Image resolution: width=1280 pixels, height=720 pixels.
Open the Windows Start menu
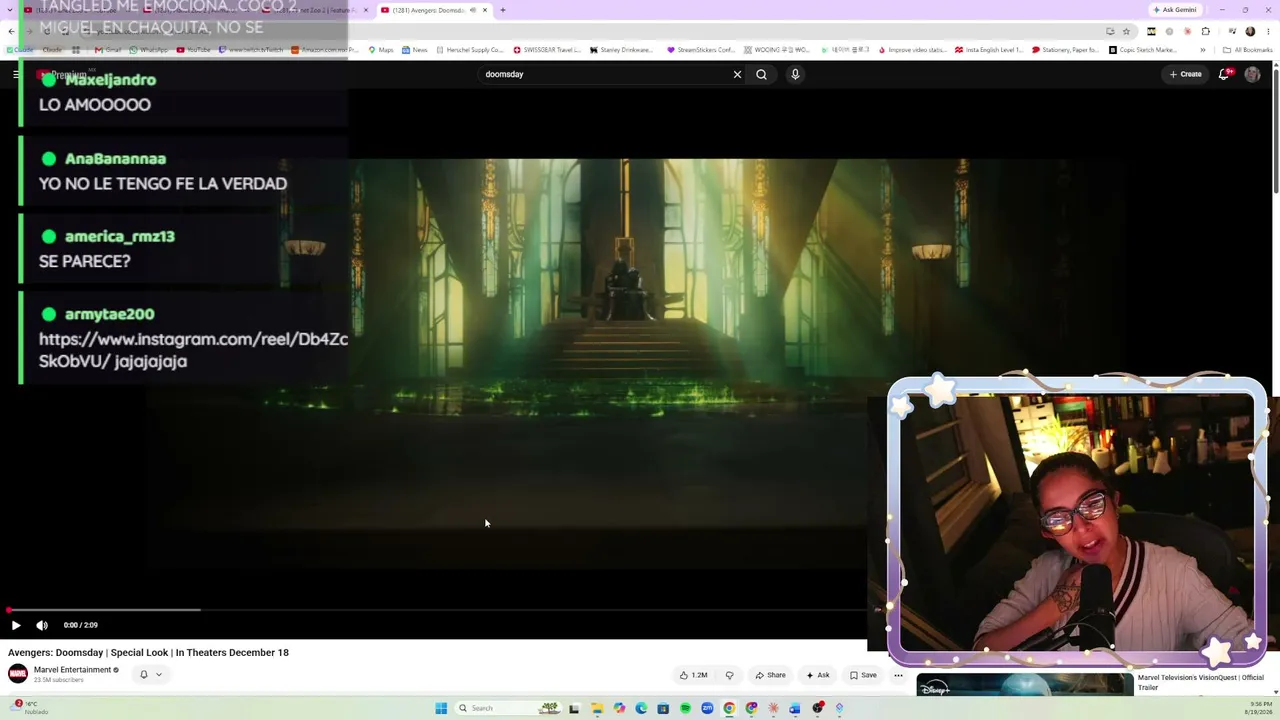click(x=441, y=708)
